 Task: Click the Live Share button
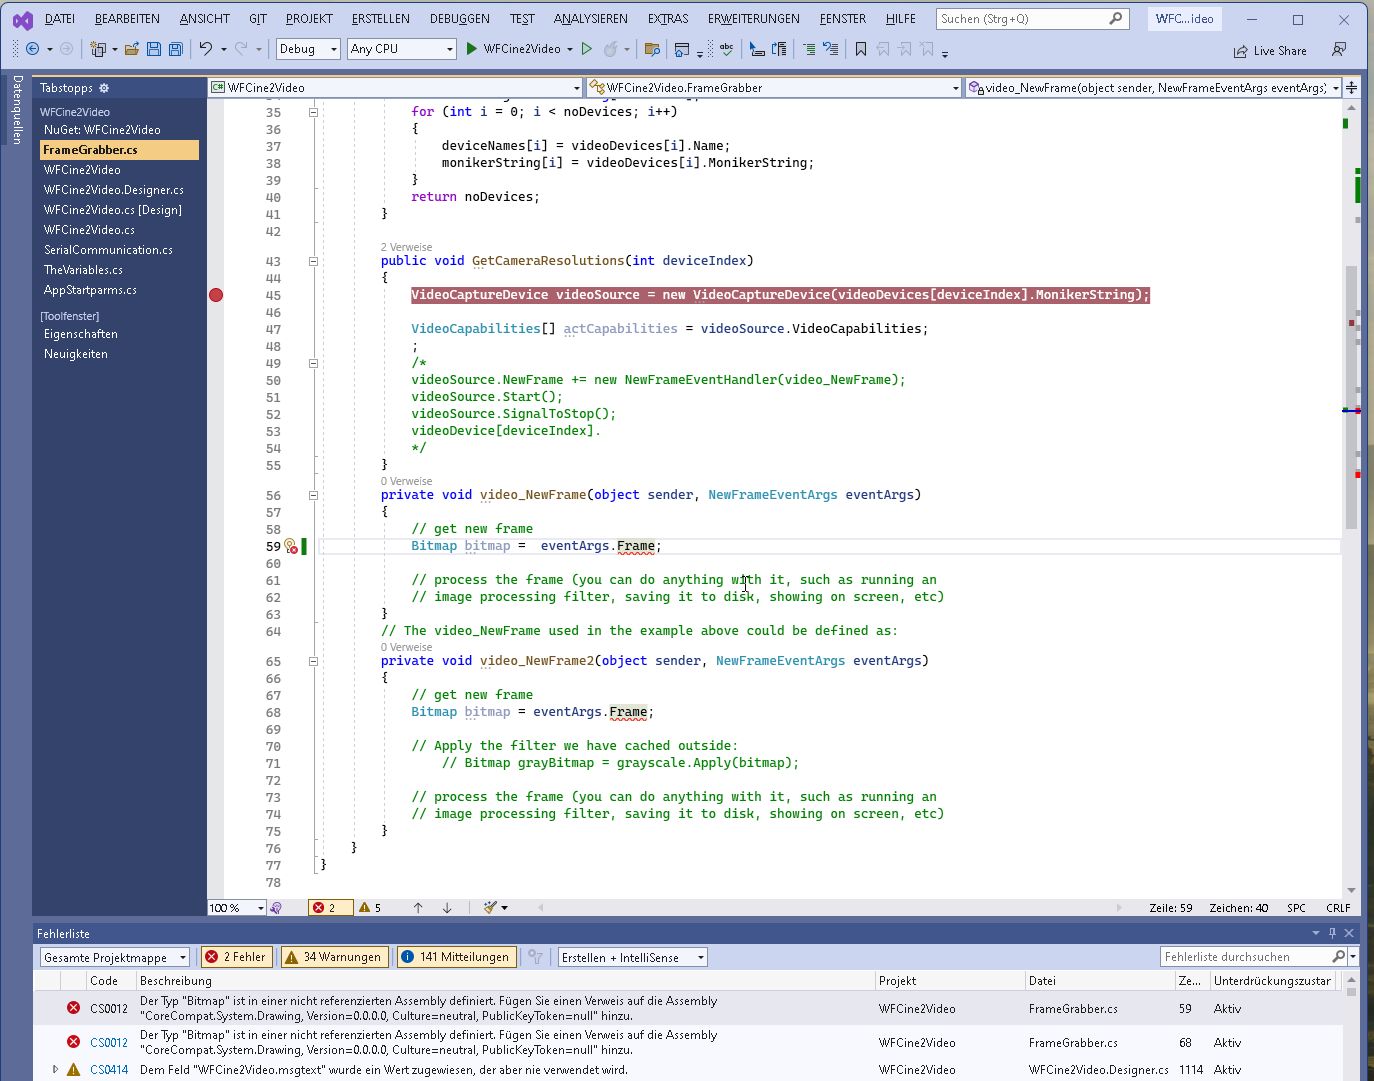(1269, 50)
